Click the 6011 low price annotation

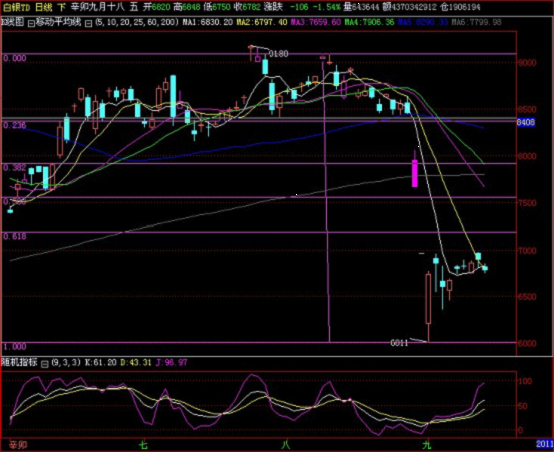pos(399,343)
